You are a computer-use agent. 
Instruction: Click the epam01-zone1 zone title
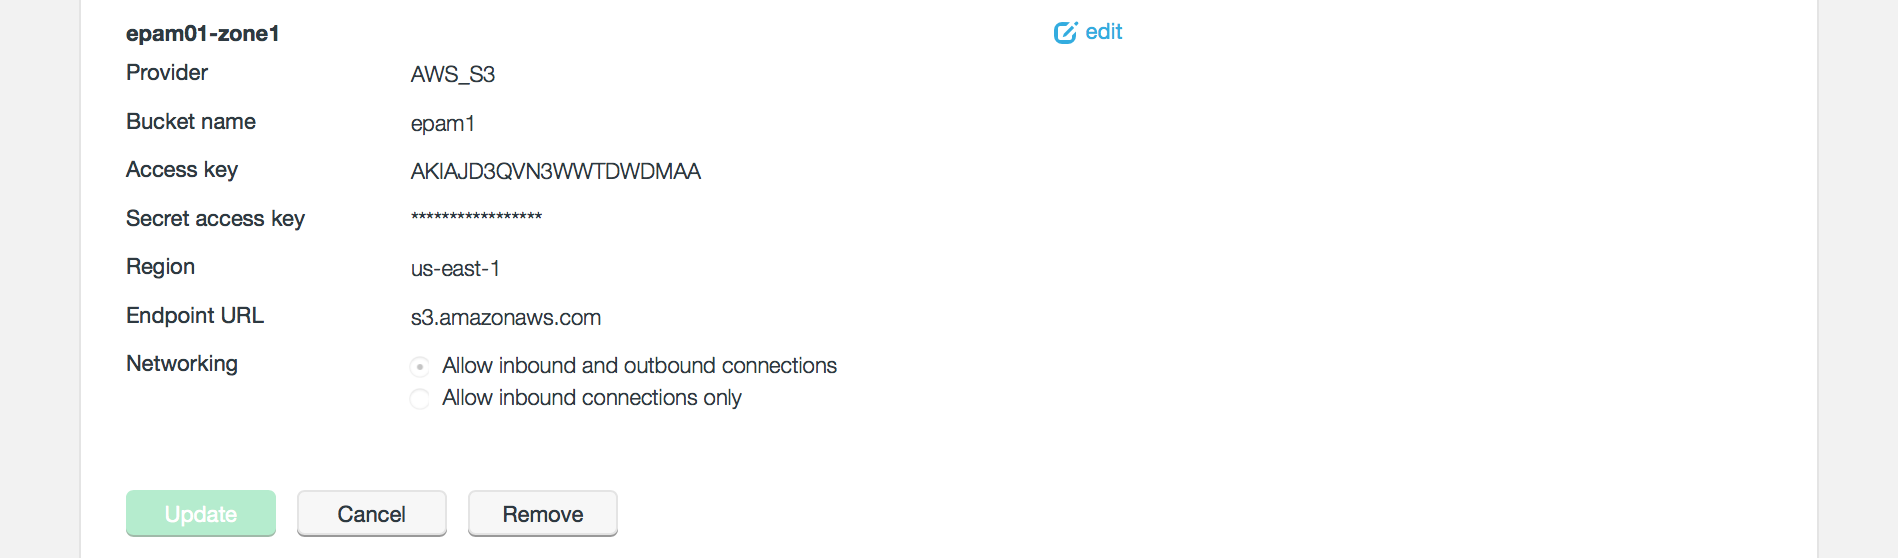point(203,34)
